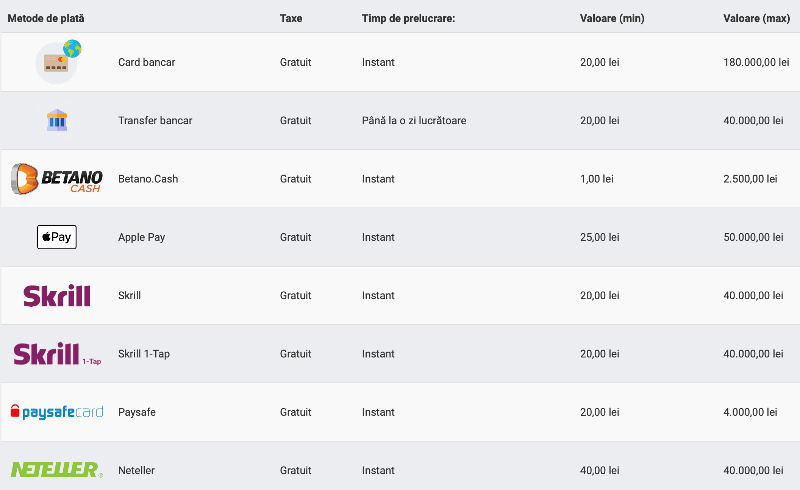
Task: Click the Apple Pay logo
Action: (x=57, y=237)
